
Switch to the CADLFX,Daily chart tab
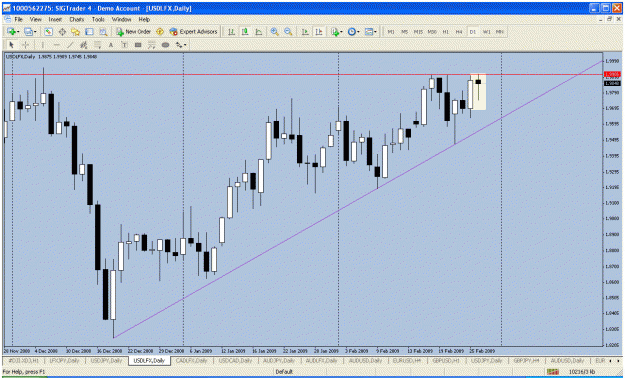[192, 361]
